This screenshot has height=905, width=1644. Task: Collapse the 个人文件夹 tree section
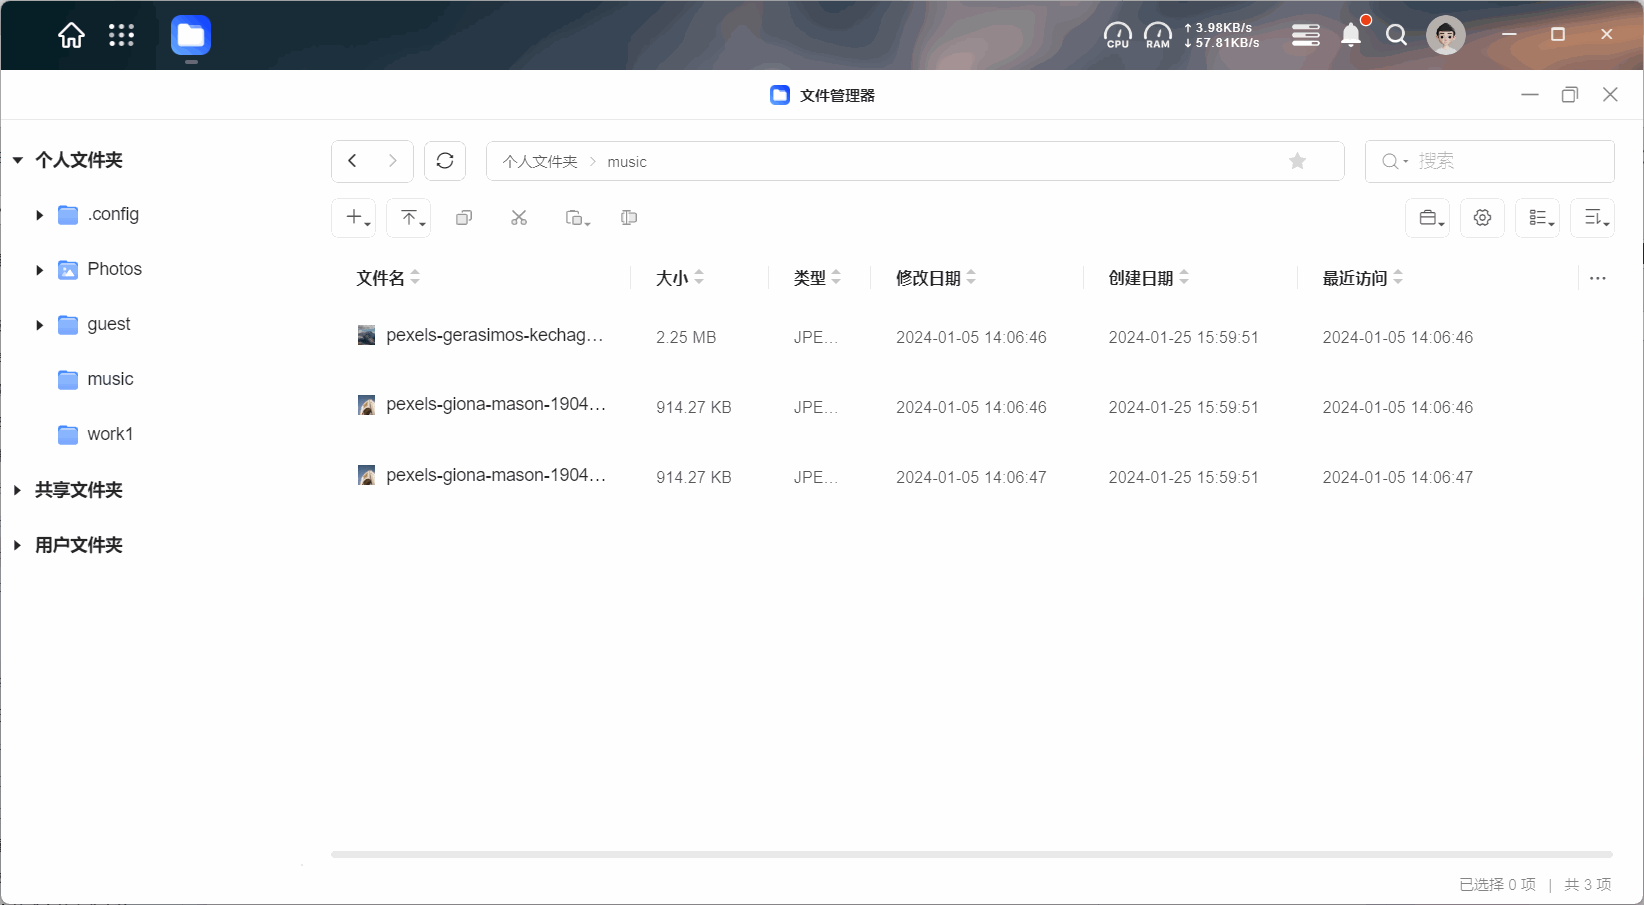coord(18,160)
